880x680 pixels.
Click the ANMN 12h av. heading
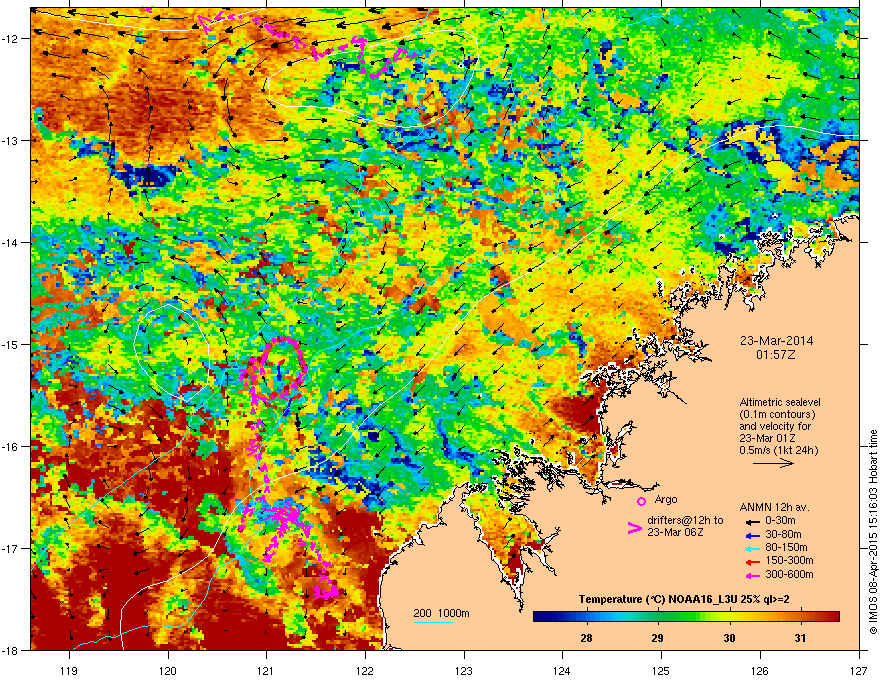pyautogui.click(x=774, y=508)
